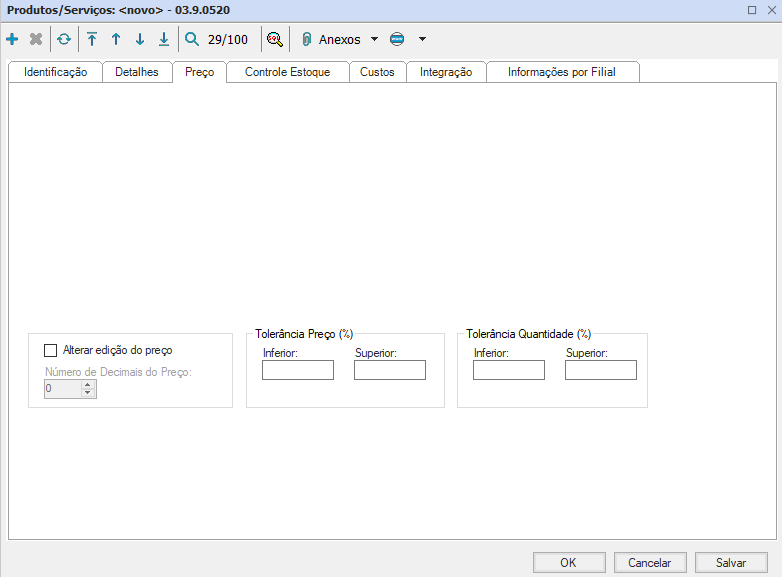Expand the dropdown arrow after the blue globe icon
Viewport: 782px width, 577px height.
click(x=422, y=40)
